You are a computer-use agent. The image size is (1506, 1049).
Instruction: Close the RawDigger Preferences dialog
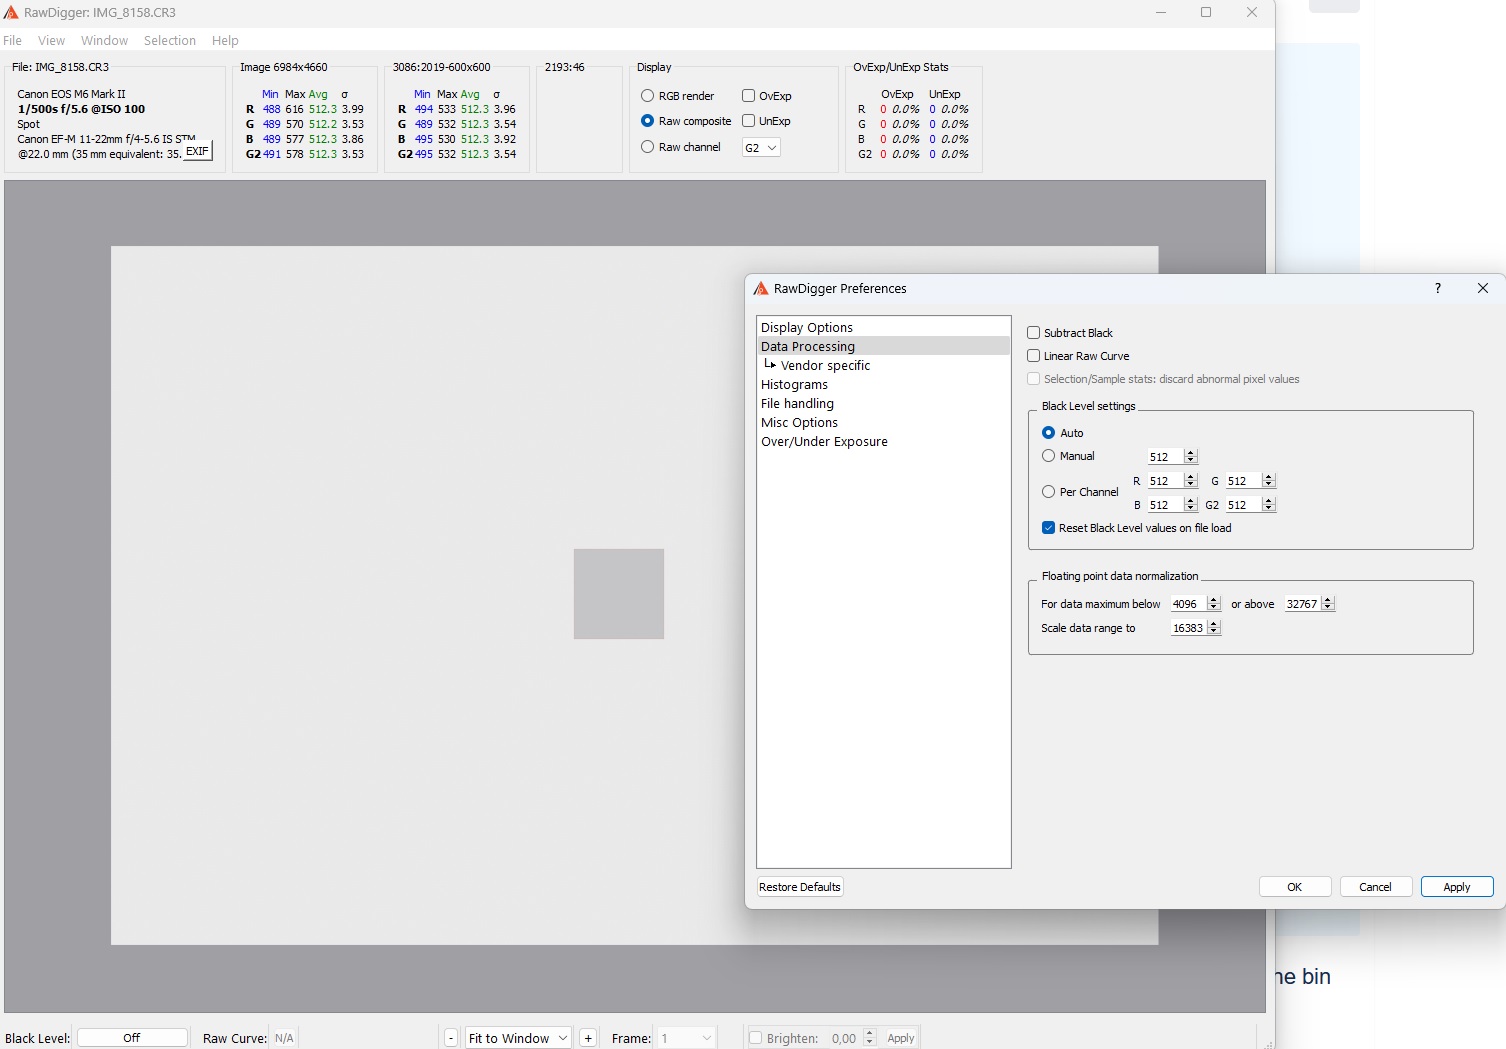click(x=1483, y=288)
